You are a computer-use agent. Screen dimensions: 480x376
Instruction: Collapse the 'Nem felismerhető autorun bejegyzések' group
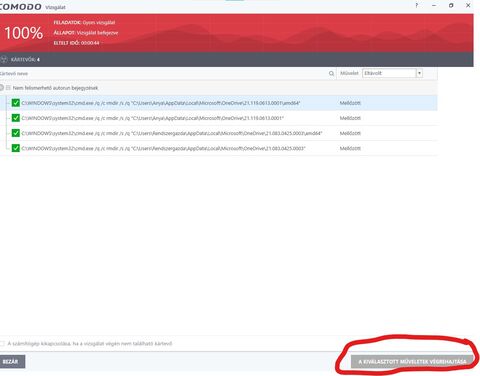point(2,88)
